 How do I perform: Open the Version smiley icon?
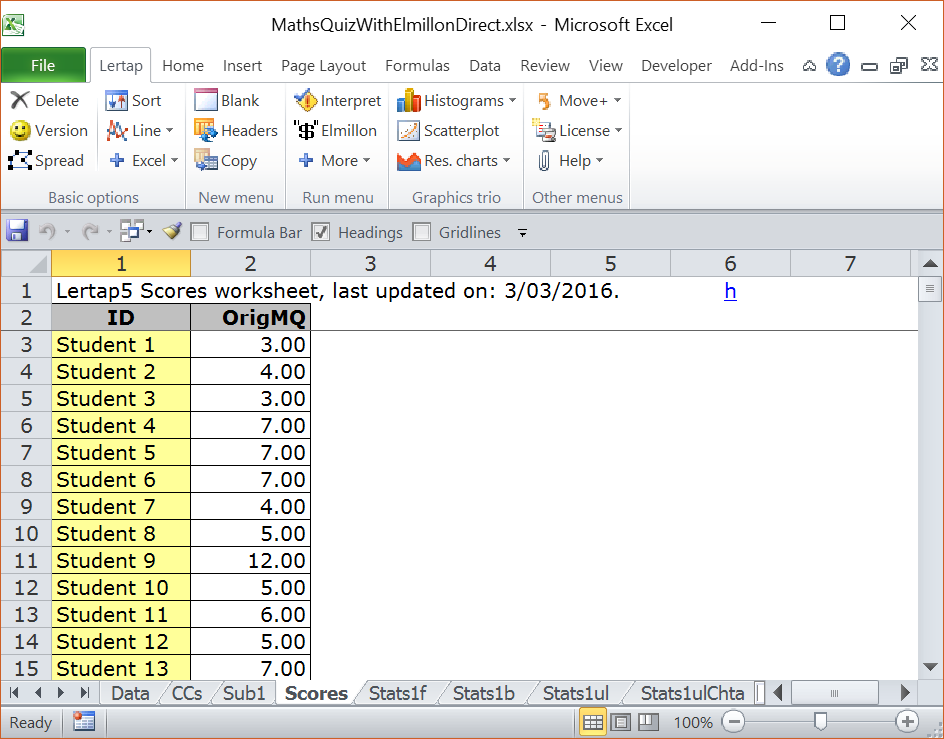tap(20, 131)
